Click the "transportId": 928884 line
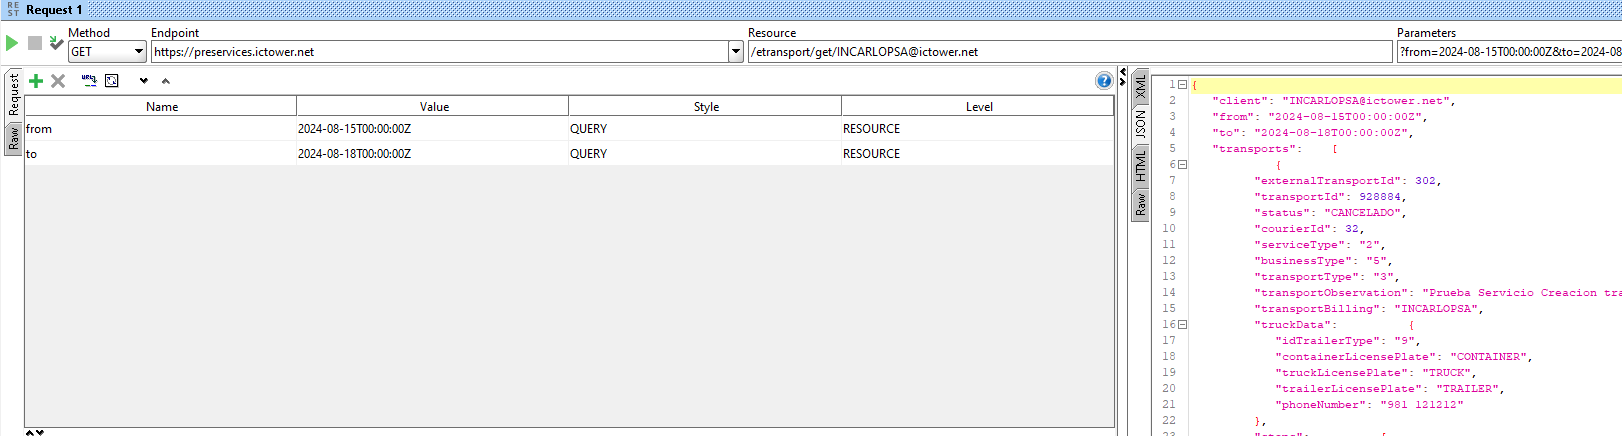This screenshot has width=1622, height=436. (1331, 197)
